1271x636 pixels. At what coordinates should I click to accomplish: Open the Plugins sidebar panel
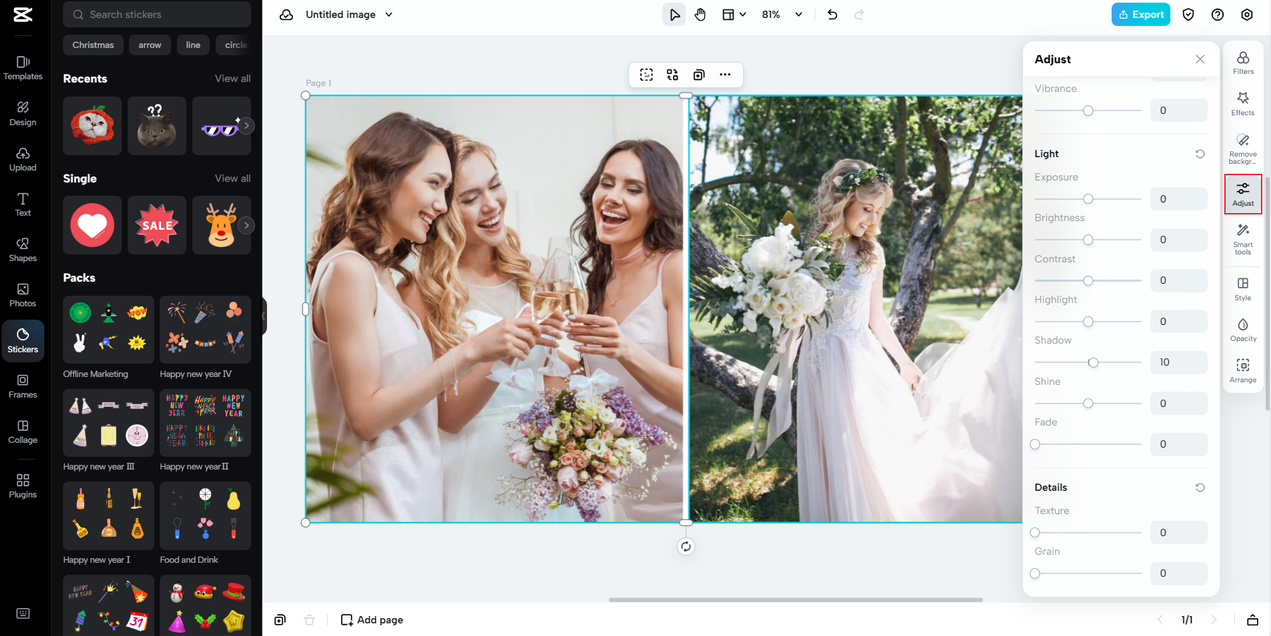tap(23, 486)
